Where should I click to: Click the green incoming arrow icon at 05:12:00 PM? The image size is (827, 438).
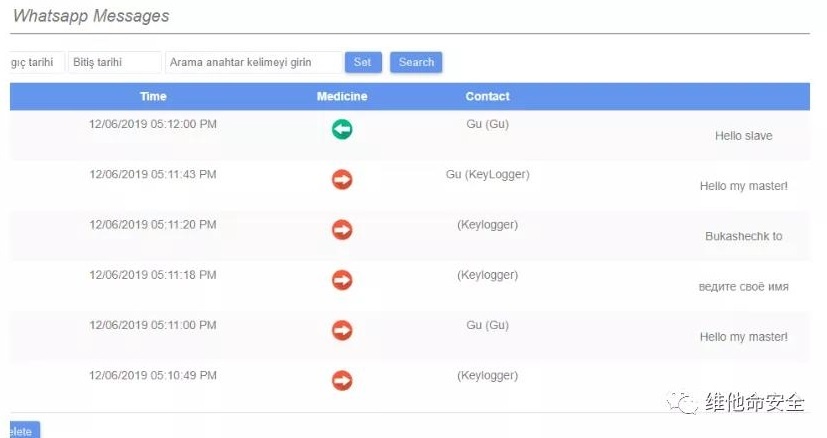coord(342,129)
